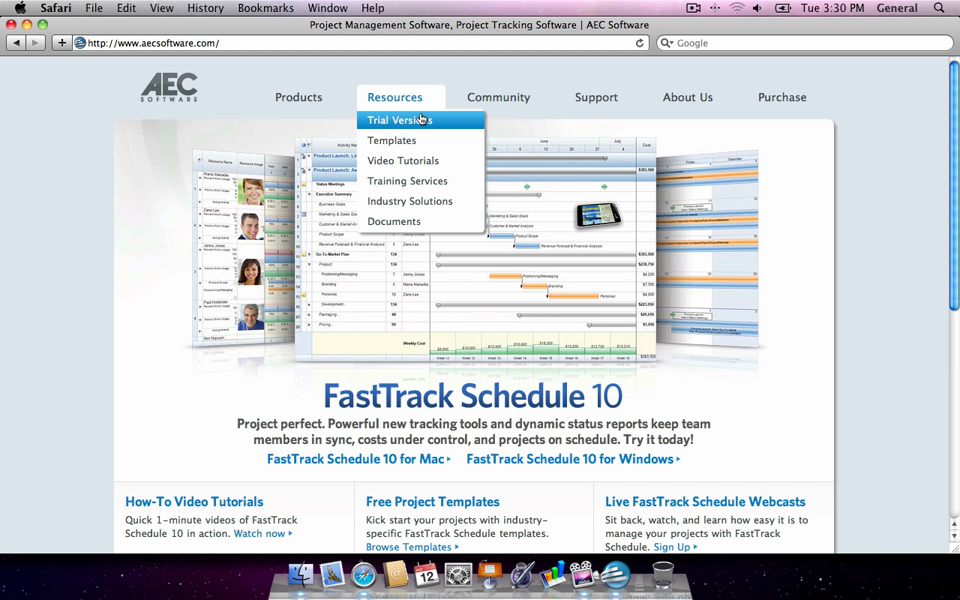Open the Free Project Templates heading link
Viewport: 960px width, 600px height.
pyautogui.click(x=432, y=501)
